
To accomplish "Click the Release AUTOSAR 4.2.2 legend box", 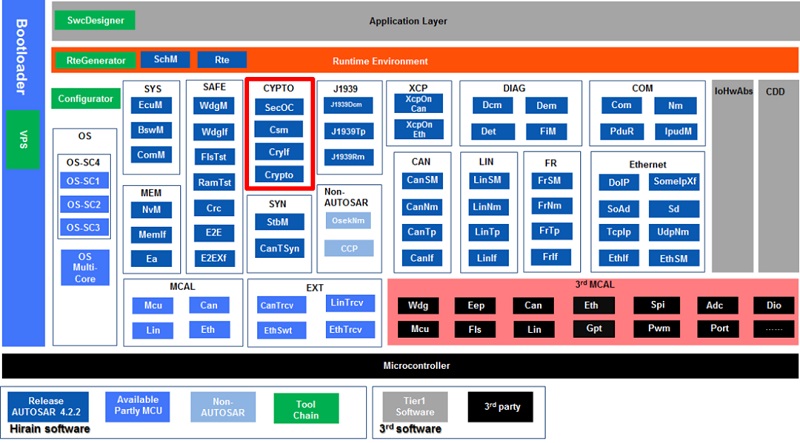I will click(47, 407).
